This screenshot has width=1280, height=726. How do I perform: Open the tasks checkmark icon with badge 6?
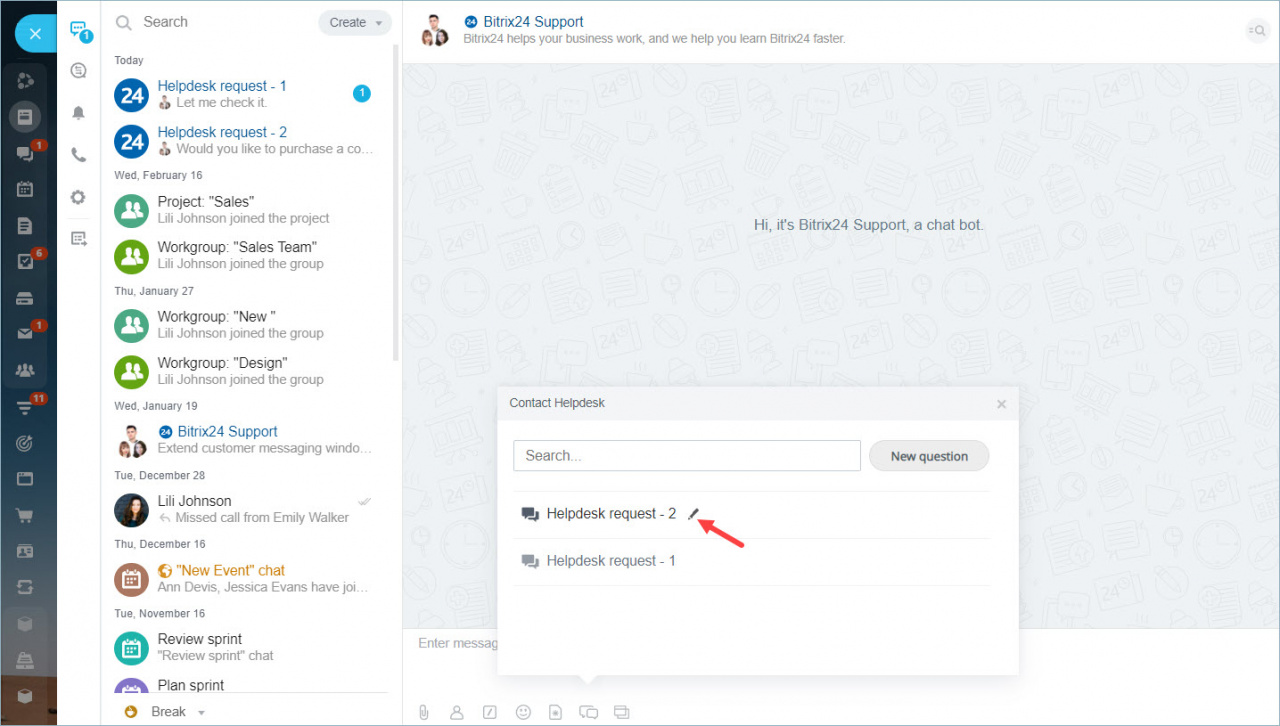coord(27,261)
